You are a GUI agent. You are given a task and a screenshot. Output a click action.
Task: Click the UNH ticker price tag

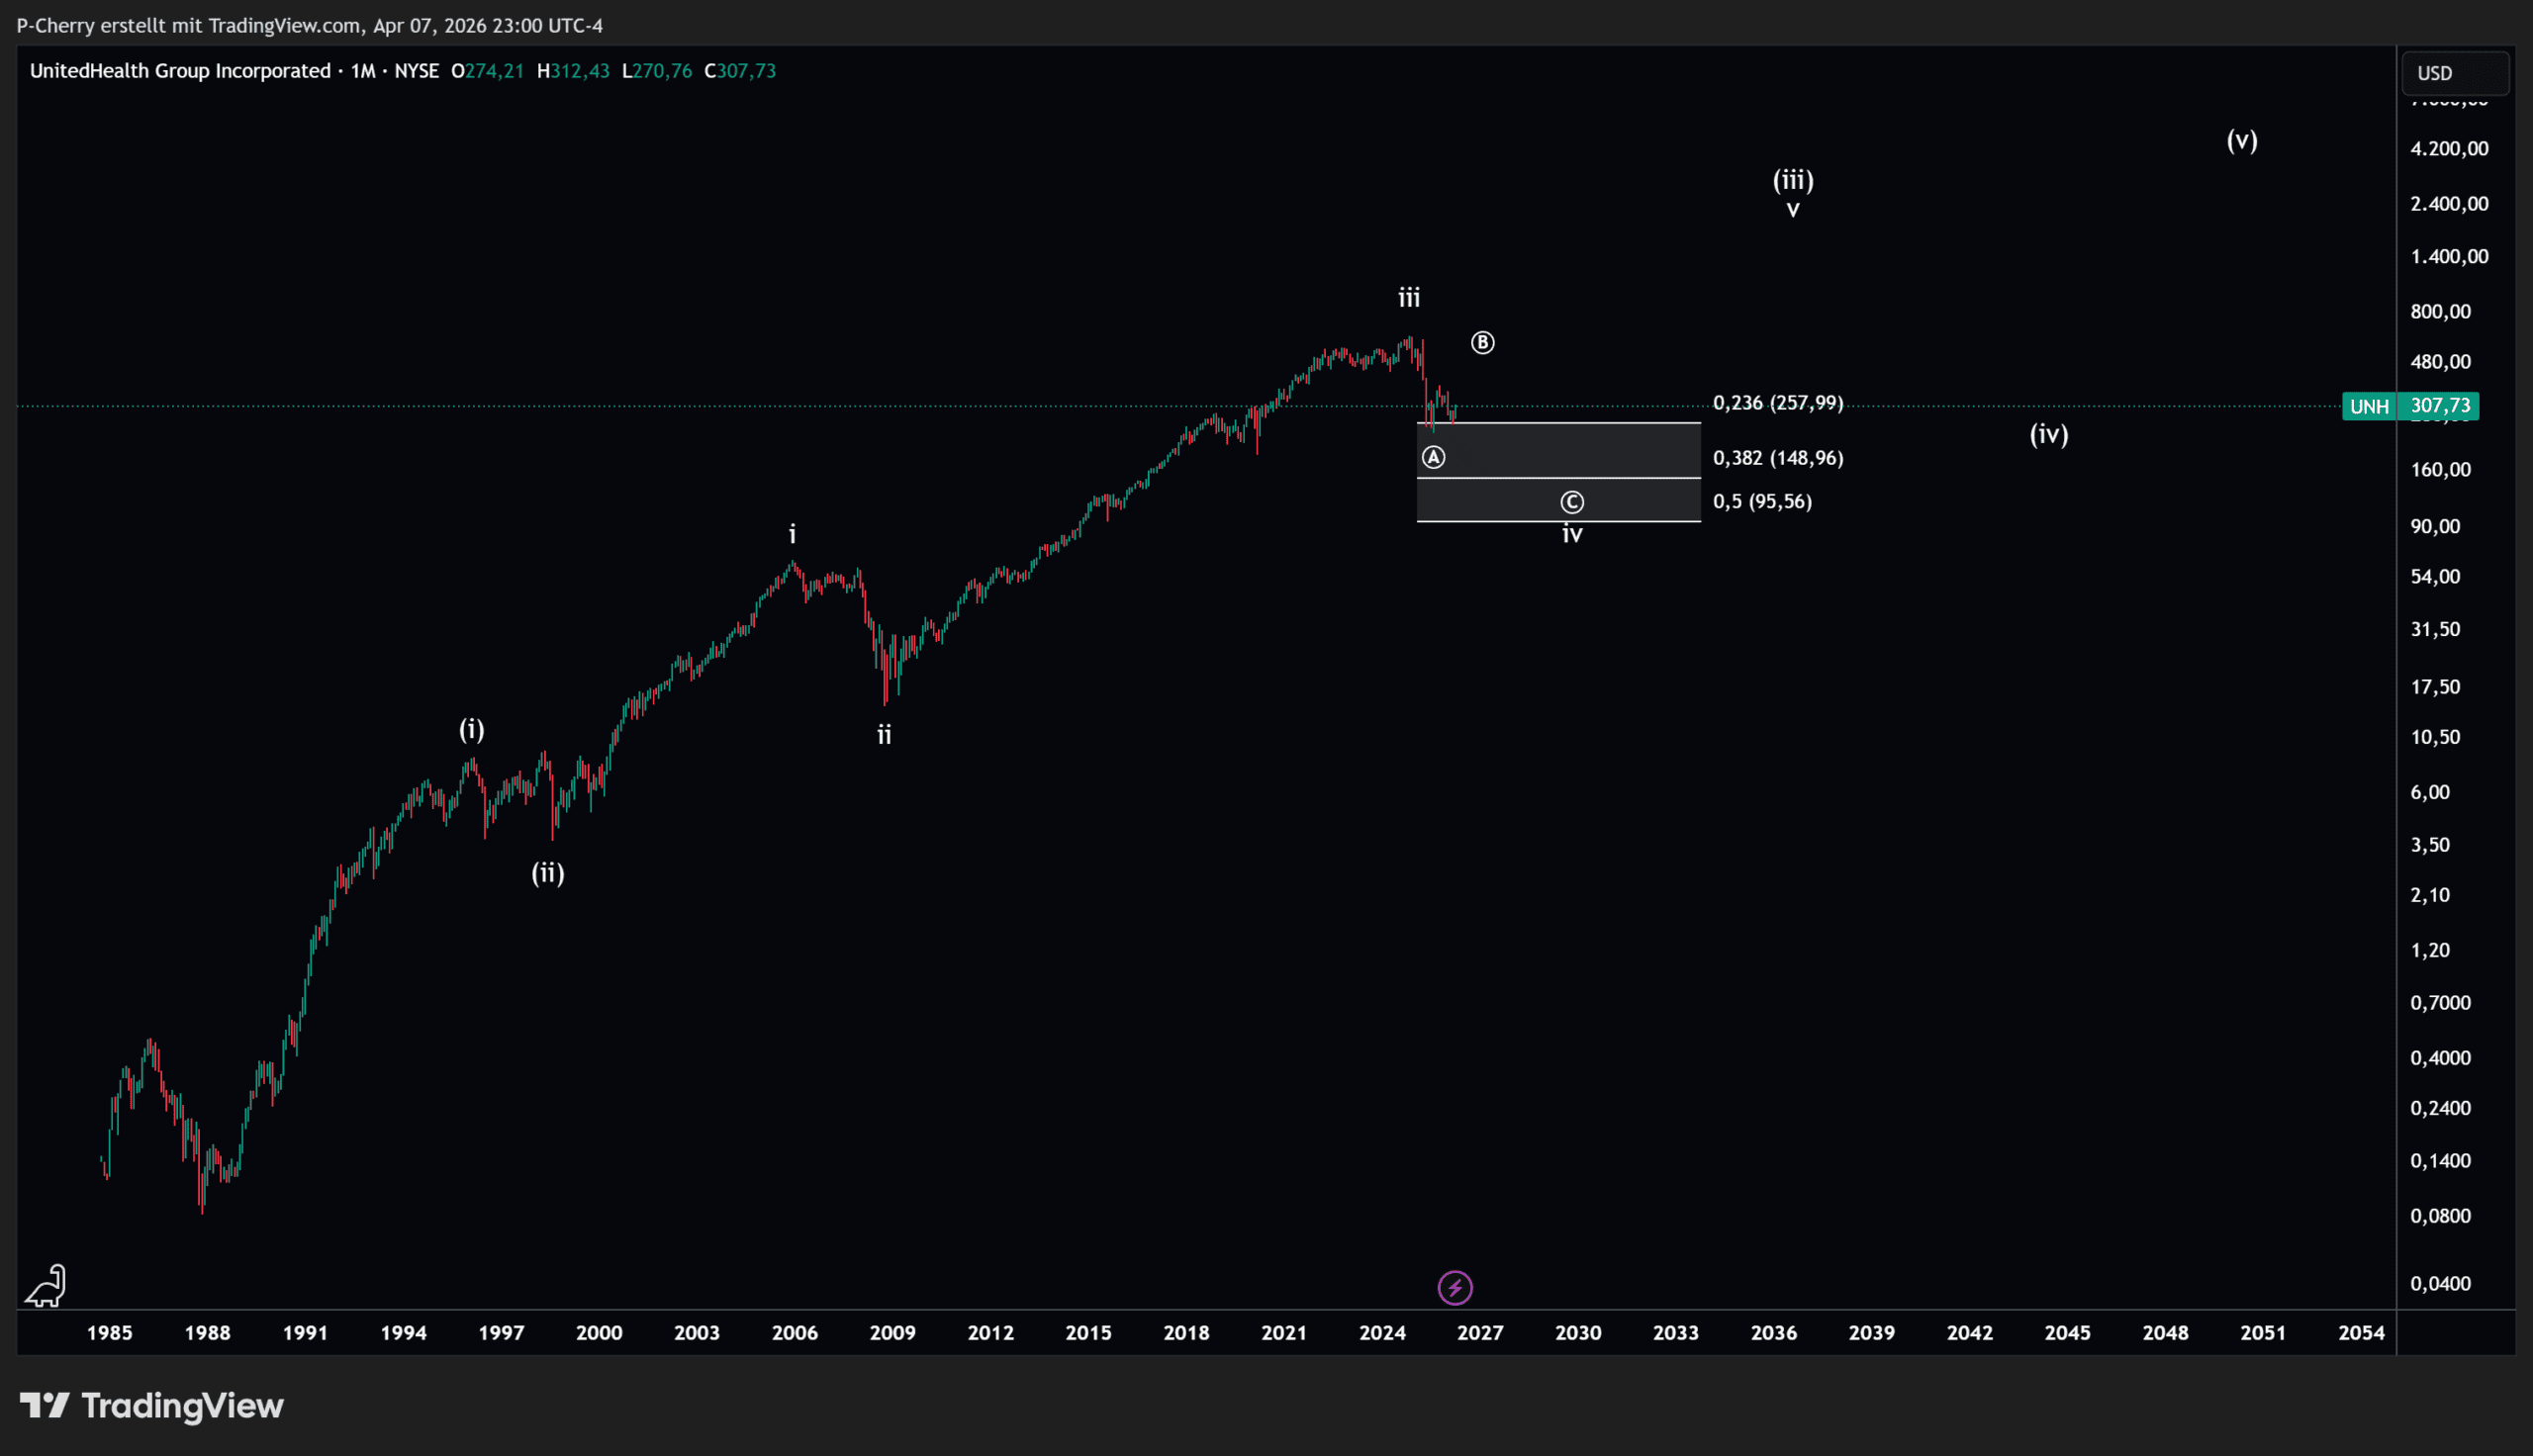click(2368, 406)
